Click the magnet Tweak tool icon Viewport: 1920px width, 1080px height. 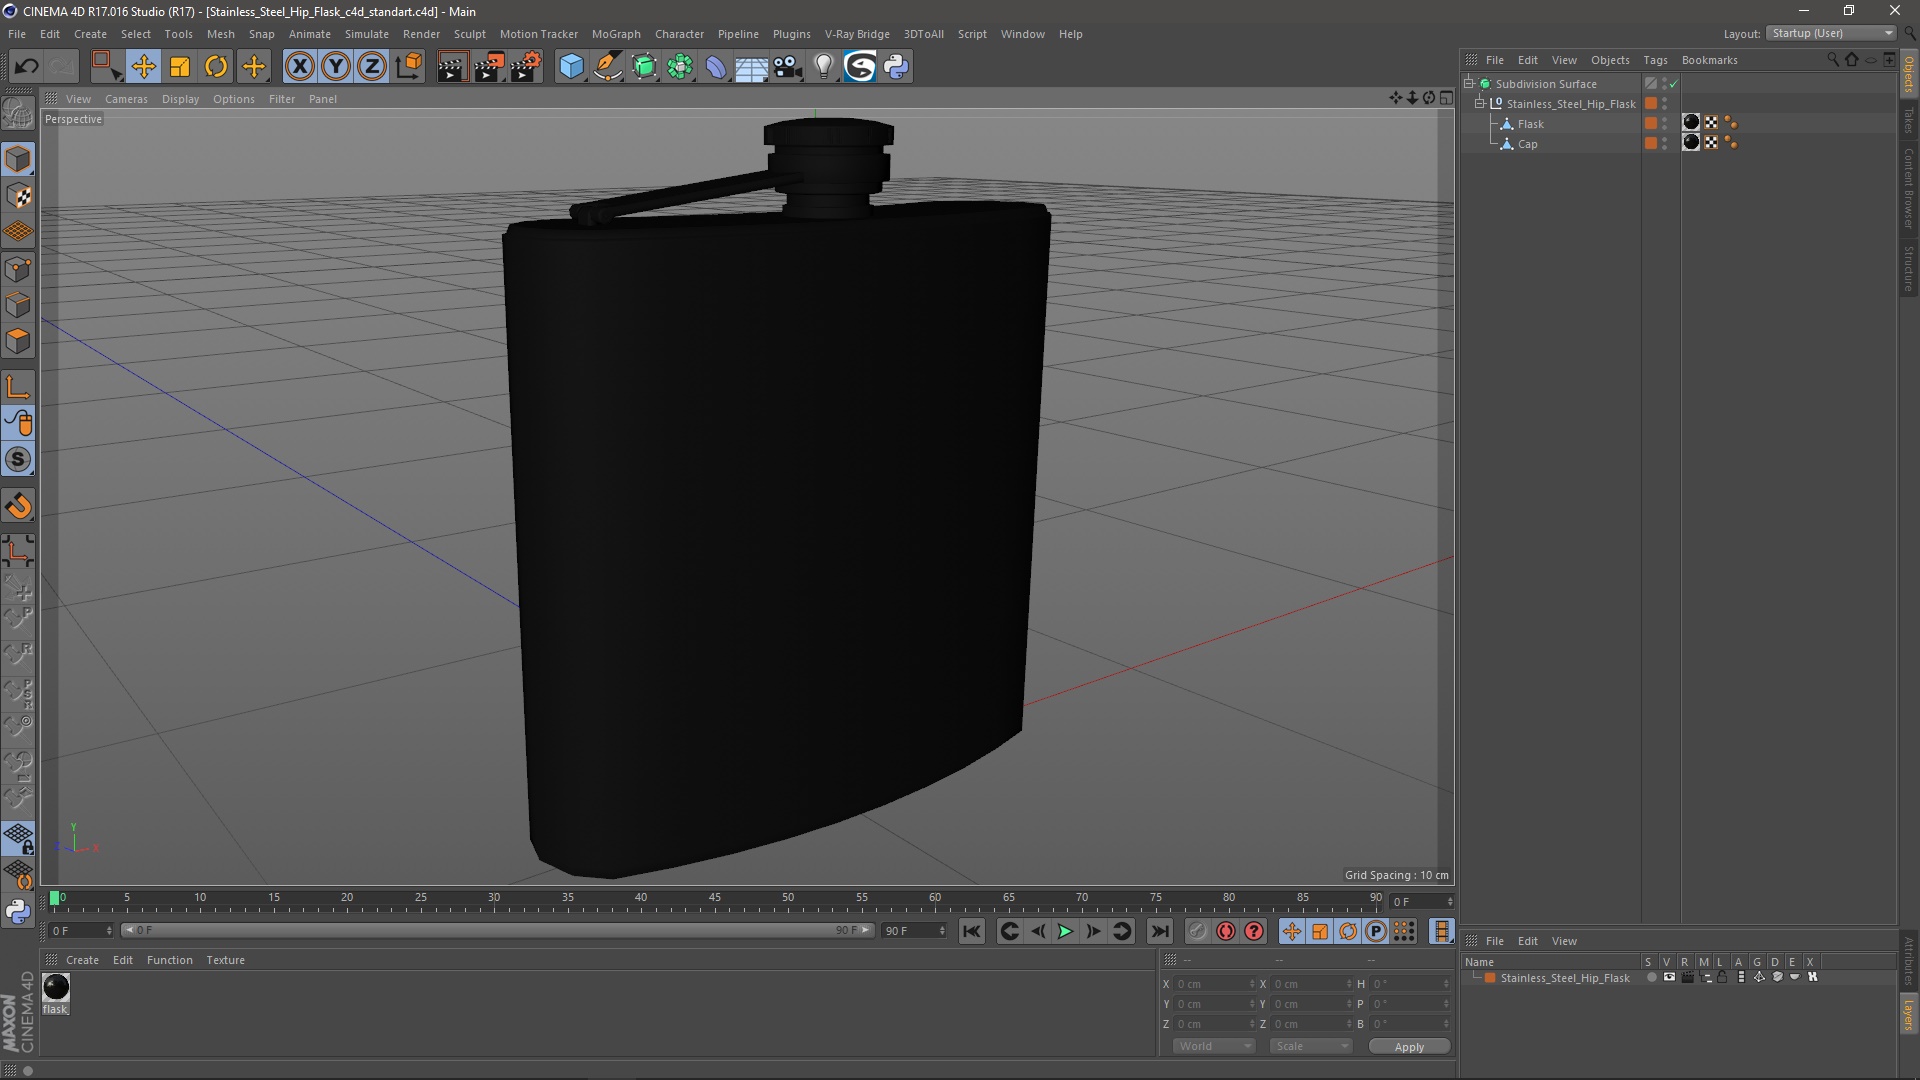tap(18, 506)
